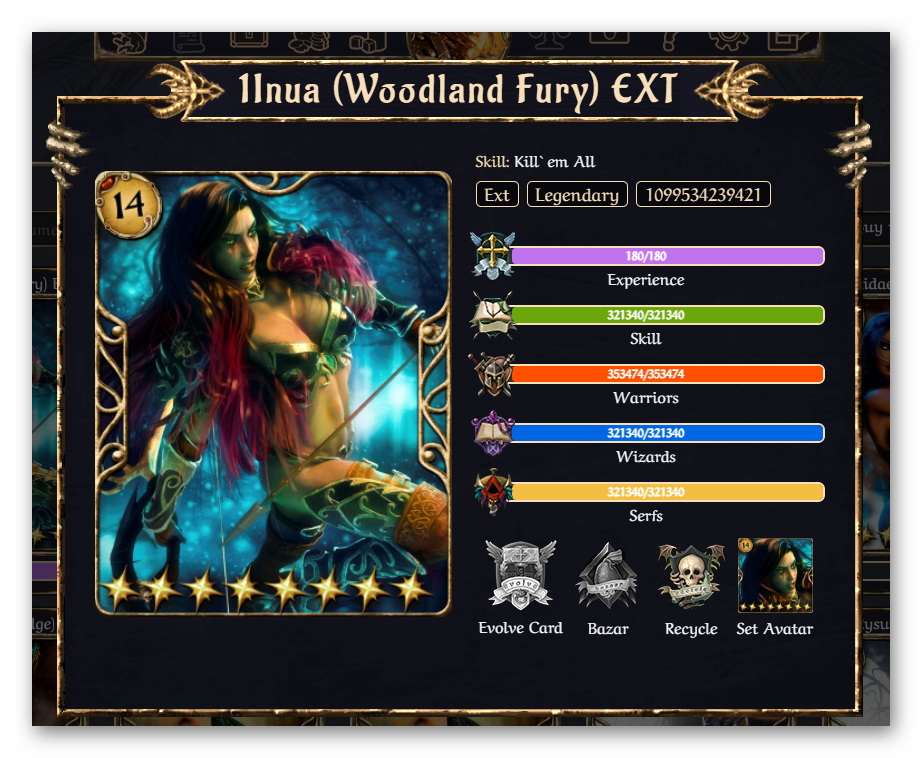Click the Legendary rarity tag
This screenshot has width=922, height=758.
pos(577,195)
